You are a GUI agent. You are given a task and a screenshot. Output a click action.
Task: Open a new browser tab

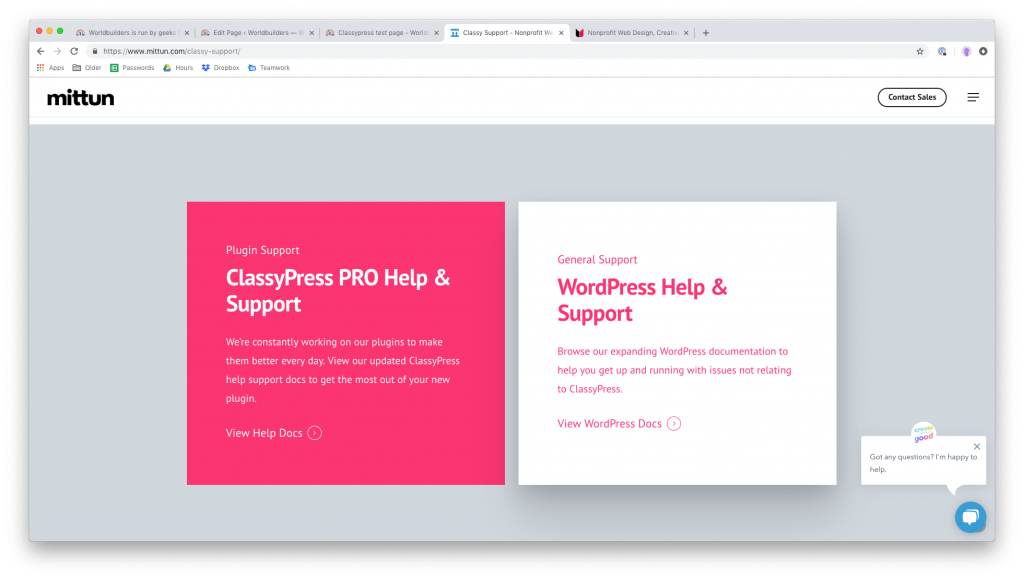[x=705, y=33]
